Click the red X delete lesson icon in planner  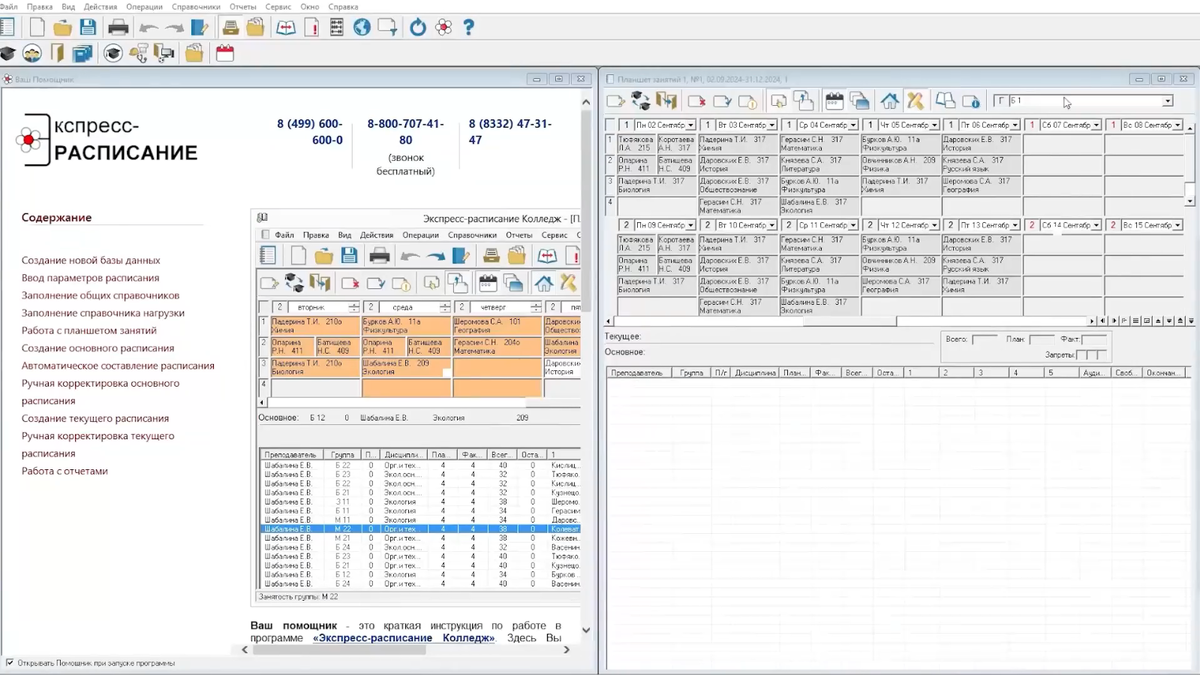pyautogui.click(x=697, y=101)
